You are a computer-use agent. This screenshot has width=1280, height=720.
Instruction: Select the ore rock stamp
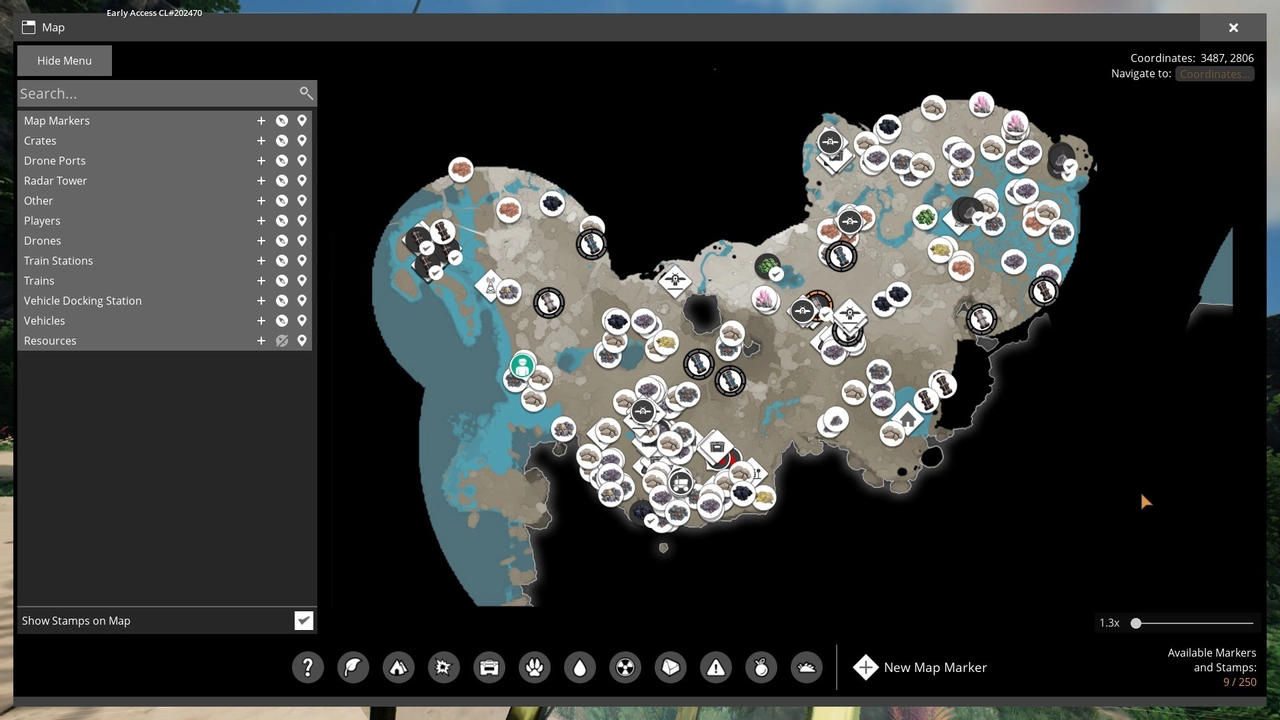[671, 667]
